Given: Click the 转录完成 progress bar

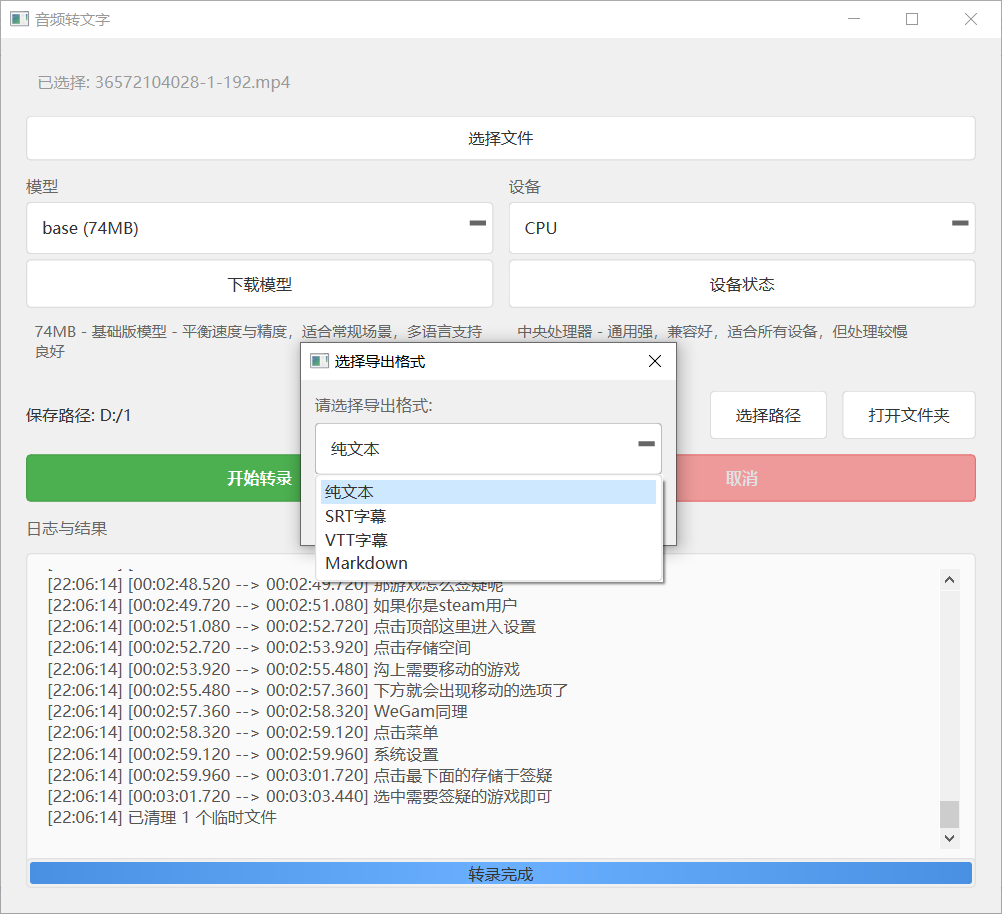Looking at the screenshot, I should [x=500, y=874].
